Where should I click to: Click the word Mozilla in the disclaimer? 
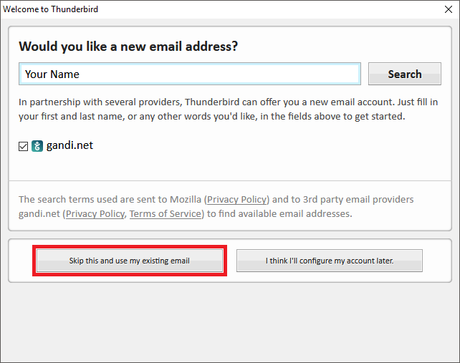tap(186, 199)
